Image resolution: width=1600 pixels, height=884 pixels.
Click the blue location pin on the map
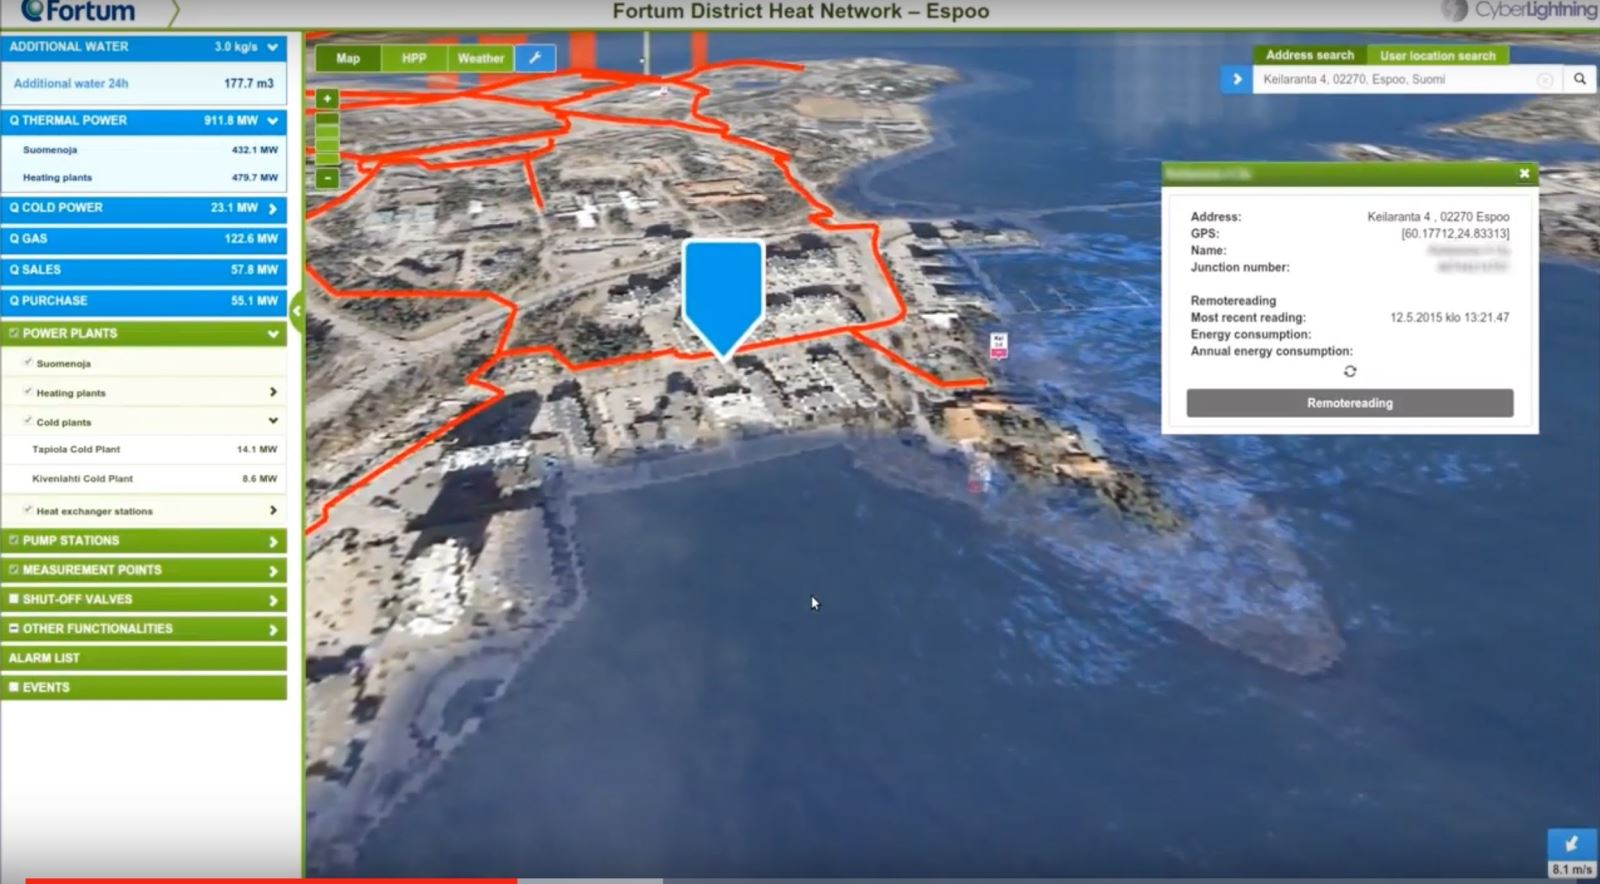tap(723, 297)
